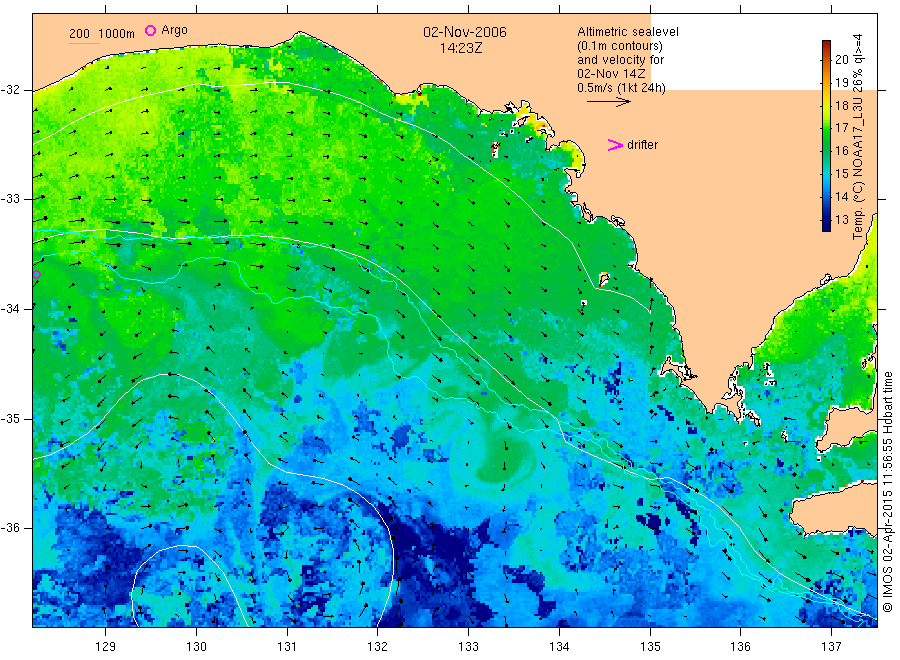Screen dimensions: 900x660
Task: Click the temperature color bar
Action: [x=826, y=136]
